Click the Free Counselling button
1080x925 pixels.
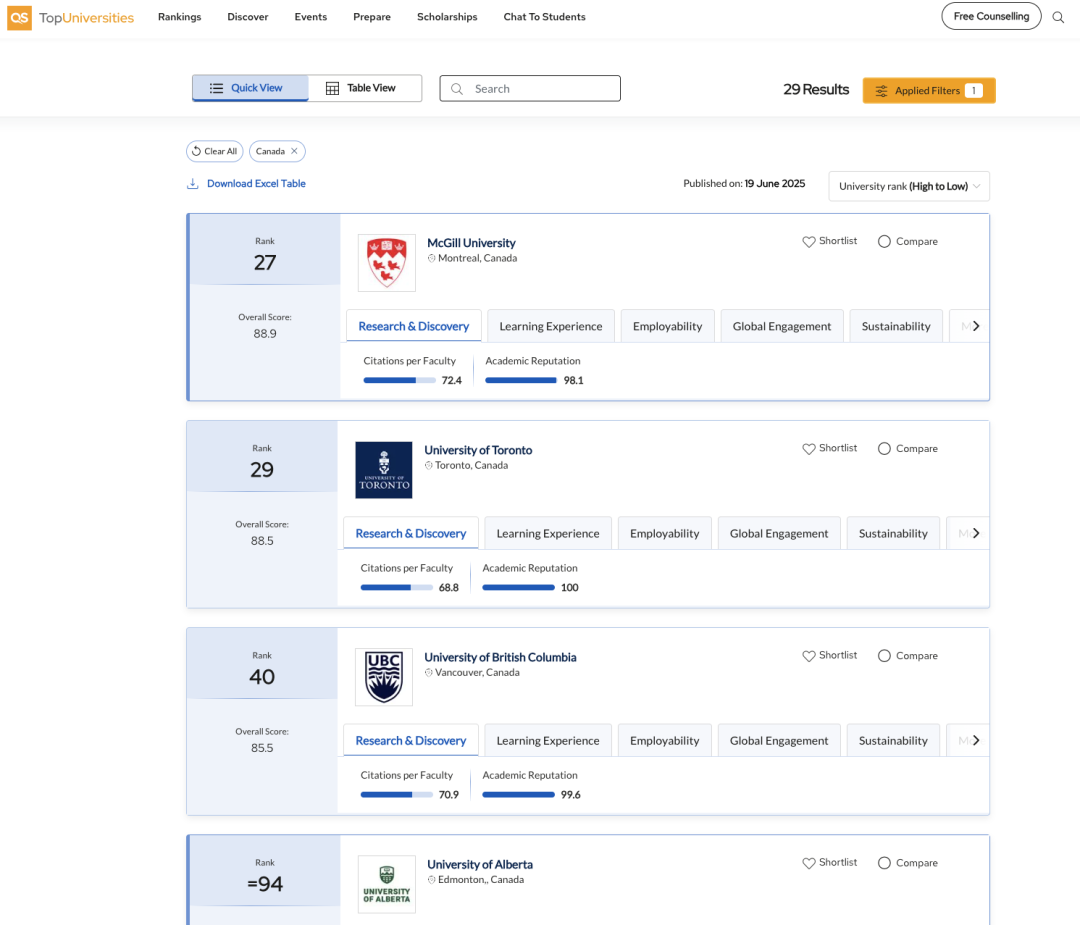coord(991,17)
